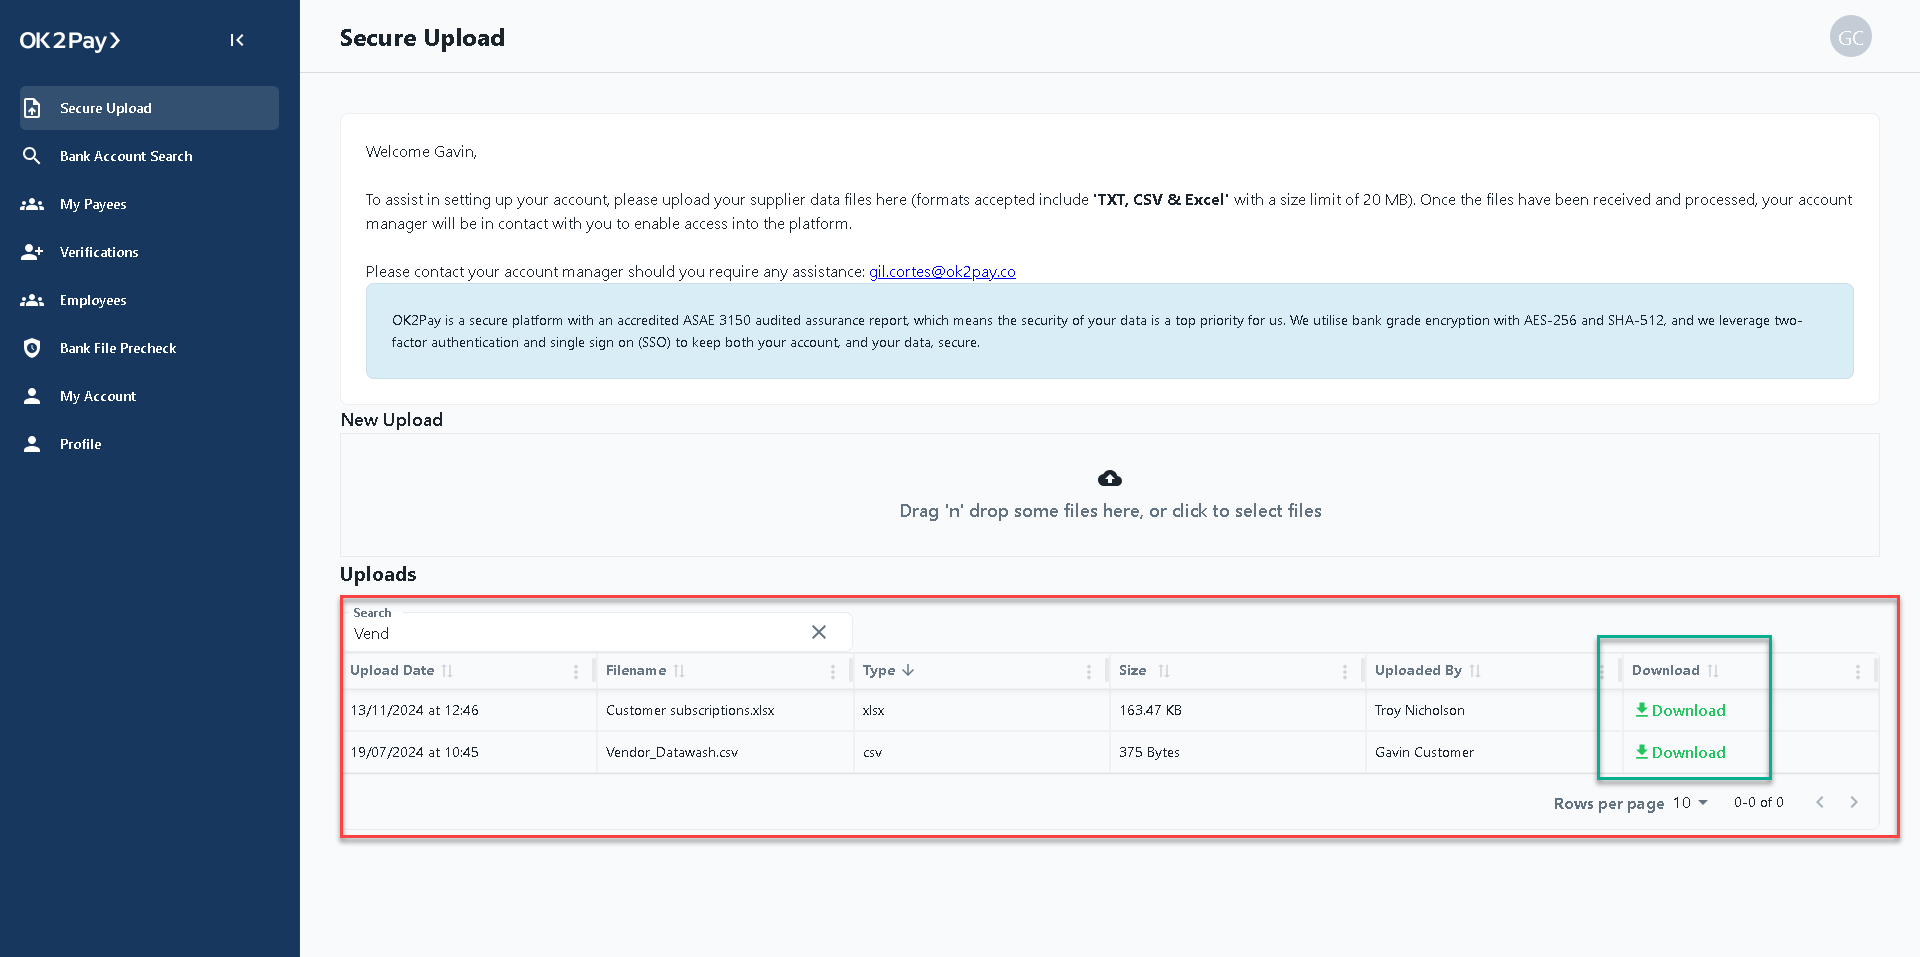The width and height of the screenshot is (1920, 957).
Task: Collapse the sidebar with the arrow icon
Action: [237, 40]
